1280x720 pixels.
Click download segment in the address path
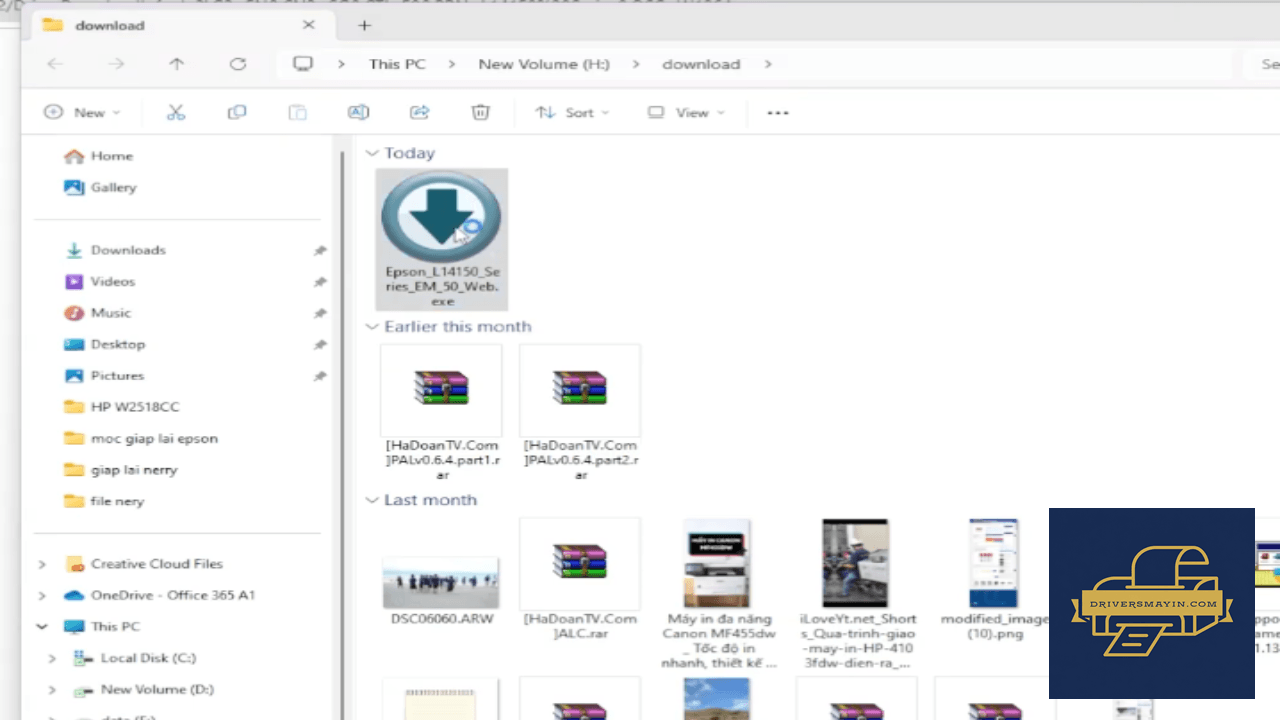click(701, 64)
